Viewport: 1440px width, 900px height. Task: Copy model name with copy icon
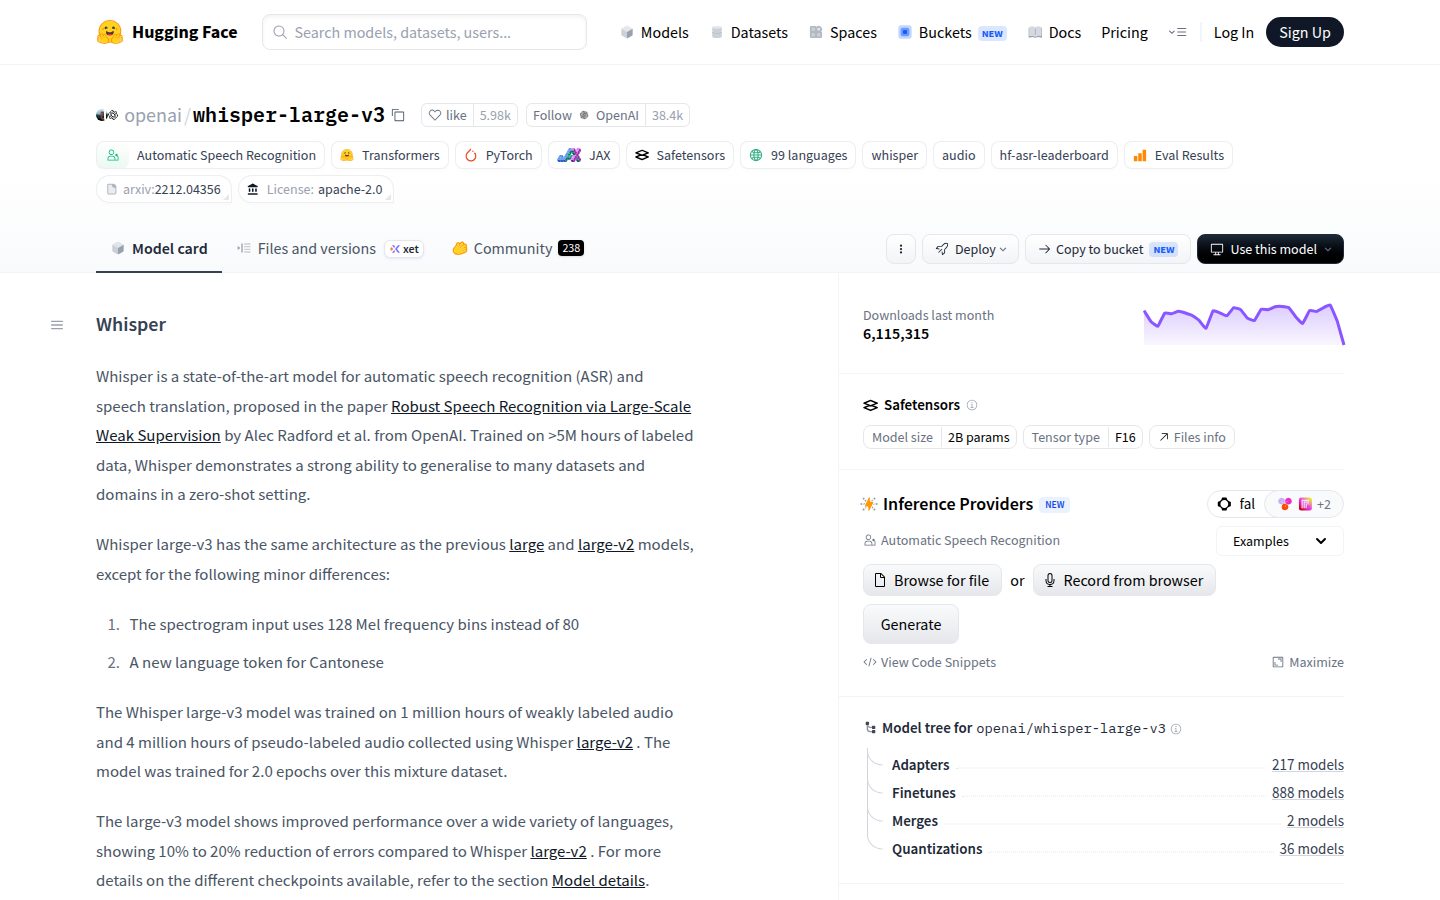(398, 115)
